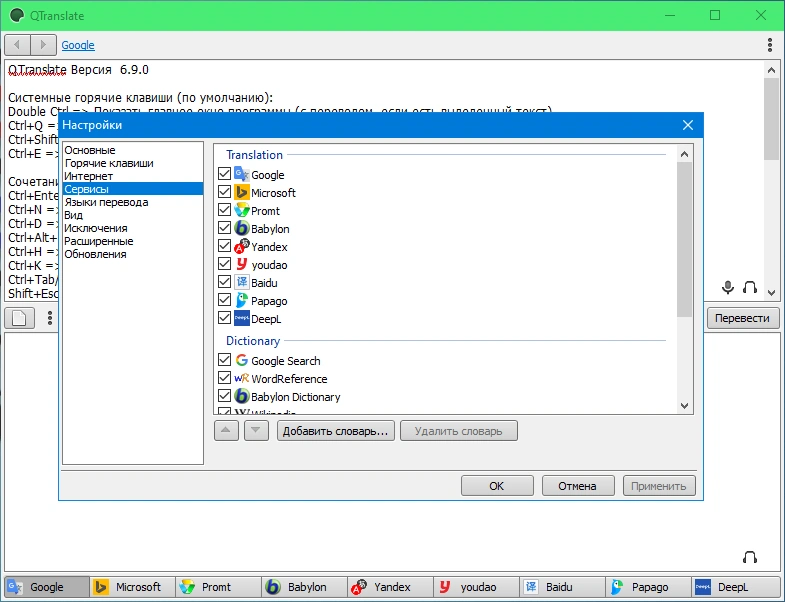Click the microphone voice input icon
Image resolution: width=785 pixels, height=602 pixels.
pyautogui.click(x=728, y=287)
